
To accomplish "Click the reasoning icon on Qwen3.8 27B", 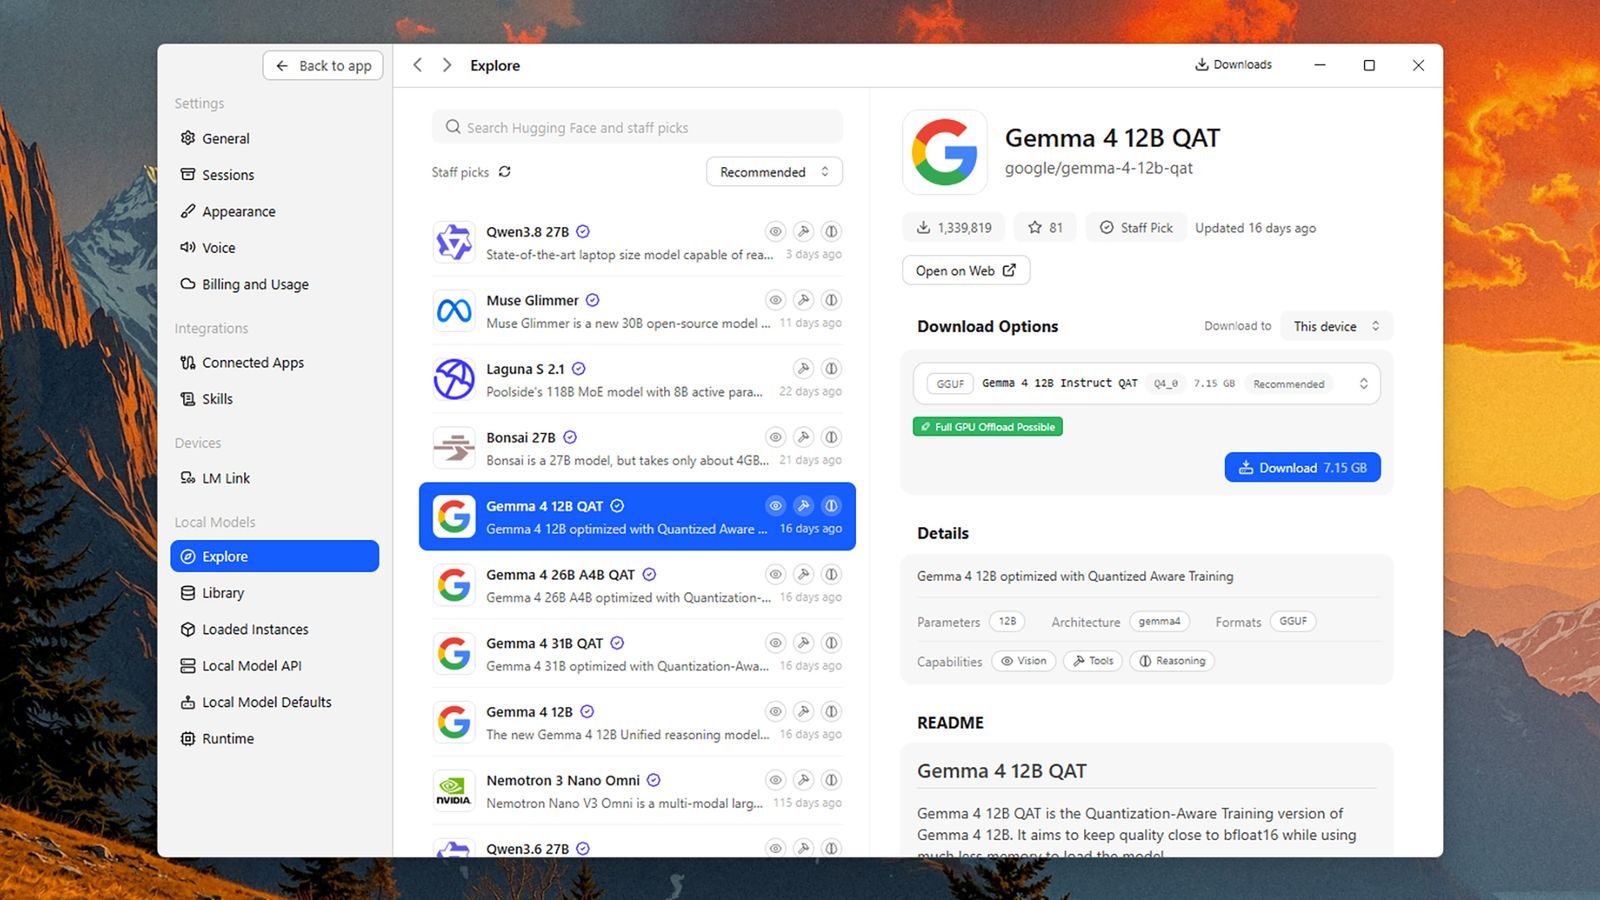I will [831, 232].
